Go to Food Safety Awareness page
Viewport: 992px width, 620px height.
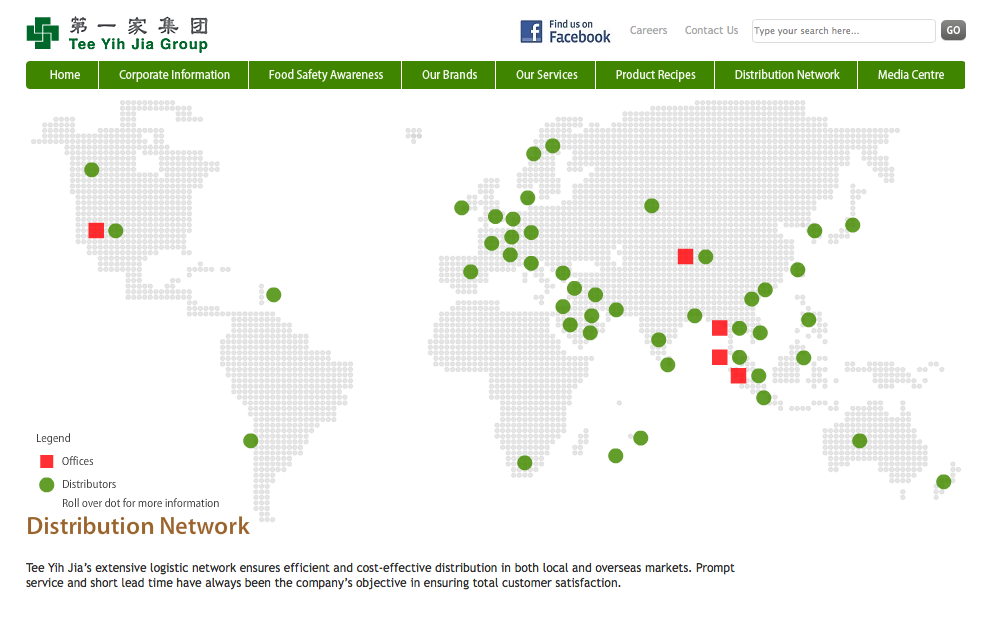pos(326,75)
